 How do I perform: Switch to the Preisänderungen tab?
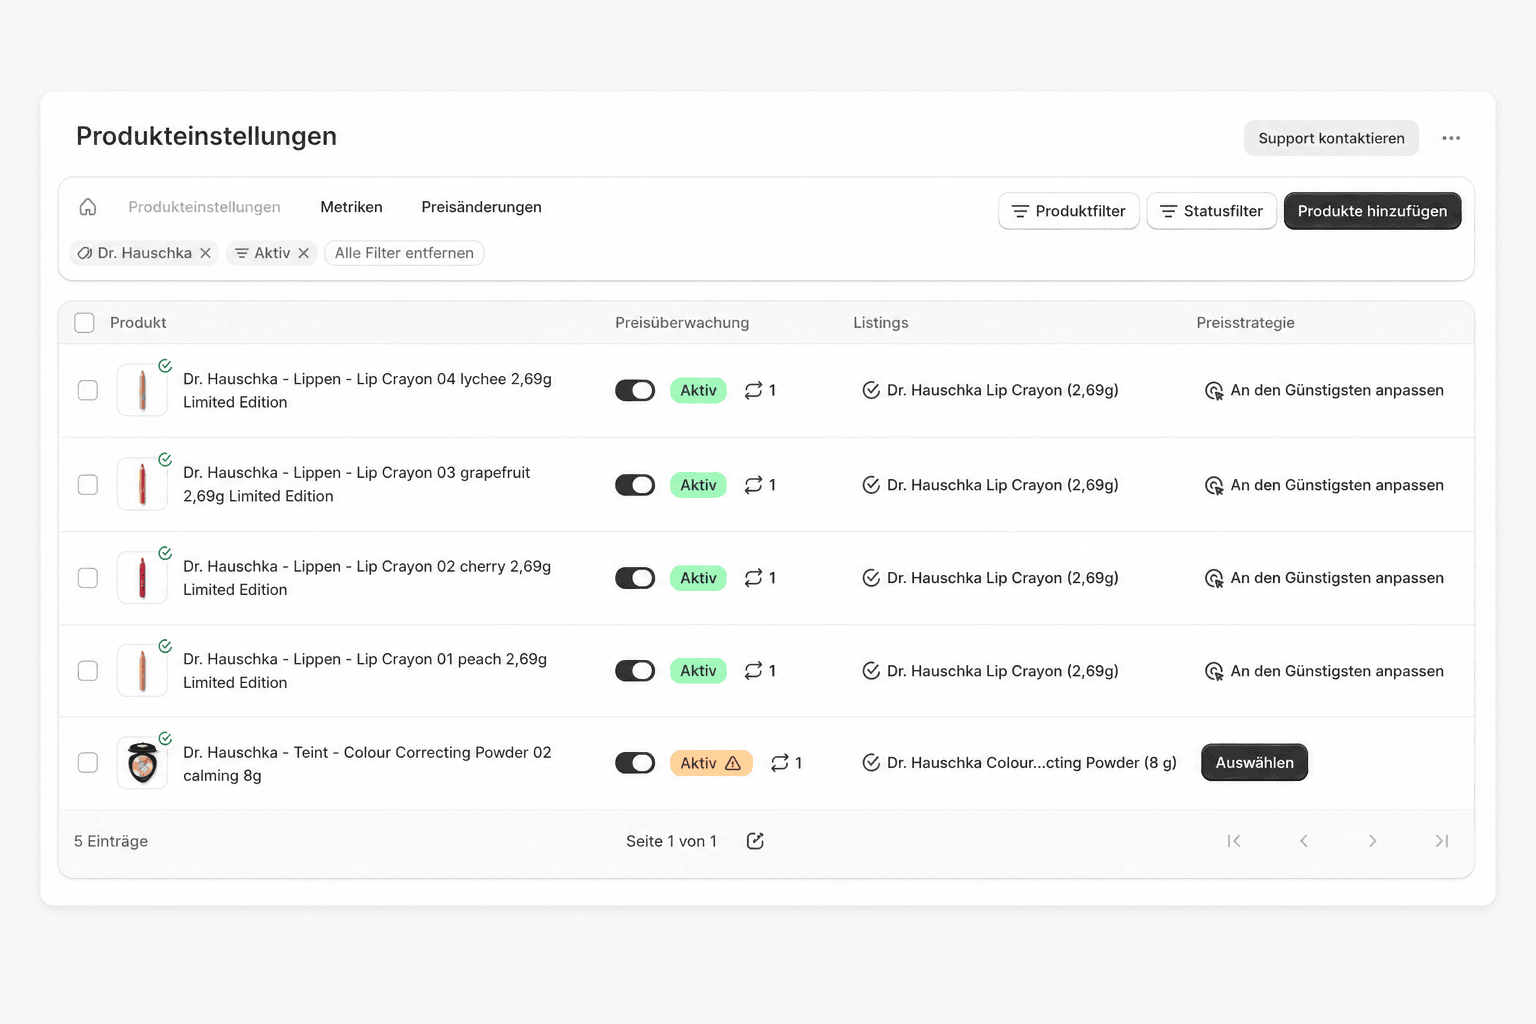pyautogui.click(x=481, y=207)
